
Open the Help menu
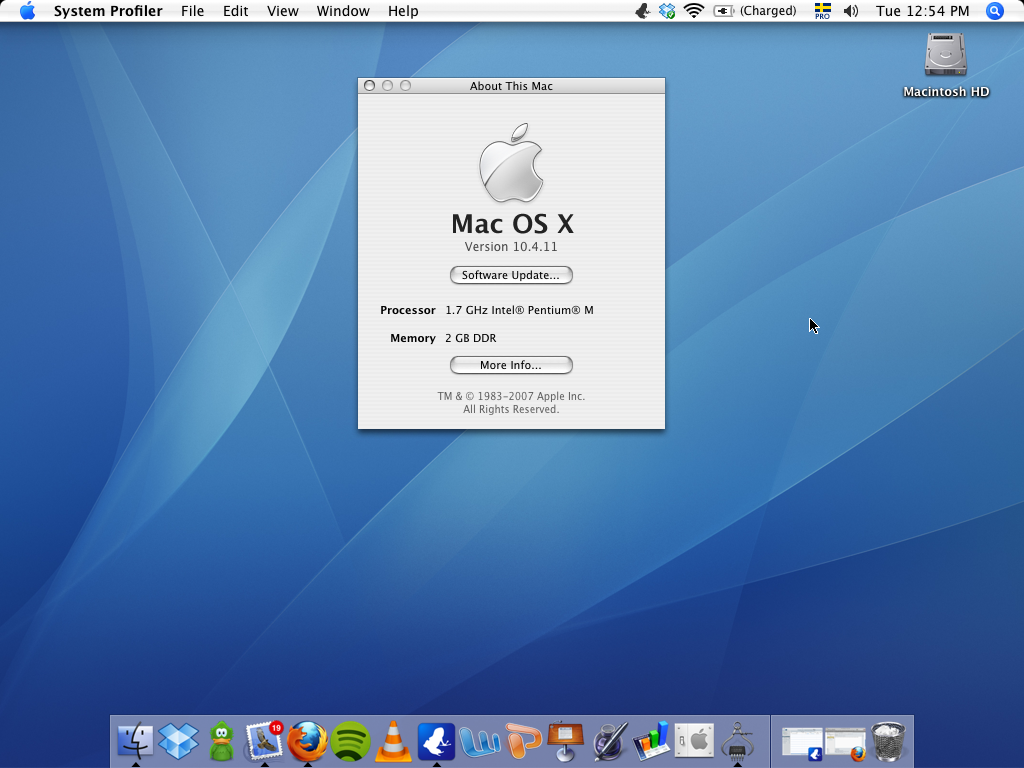point(403,11)
